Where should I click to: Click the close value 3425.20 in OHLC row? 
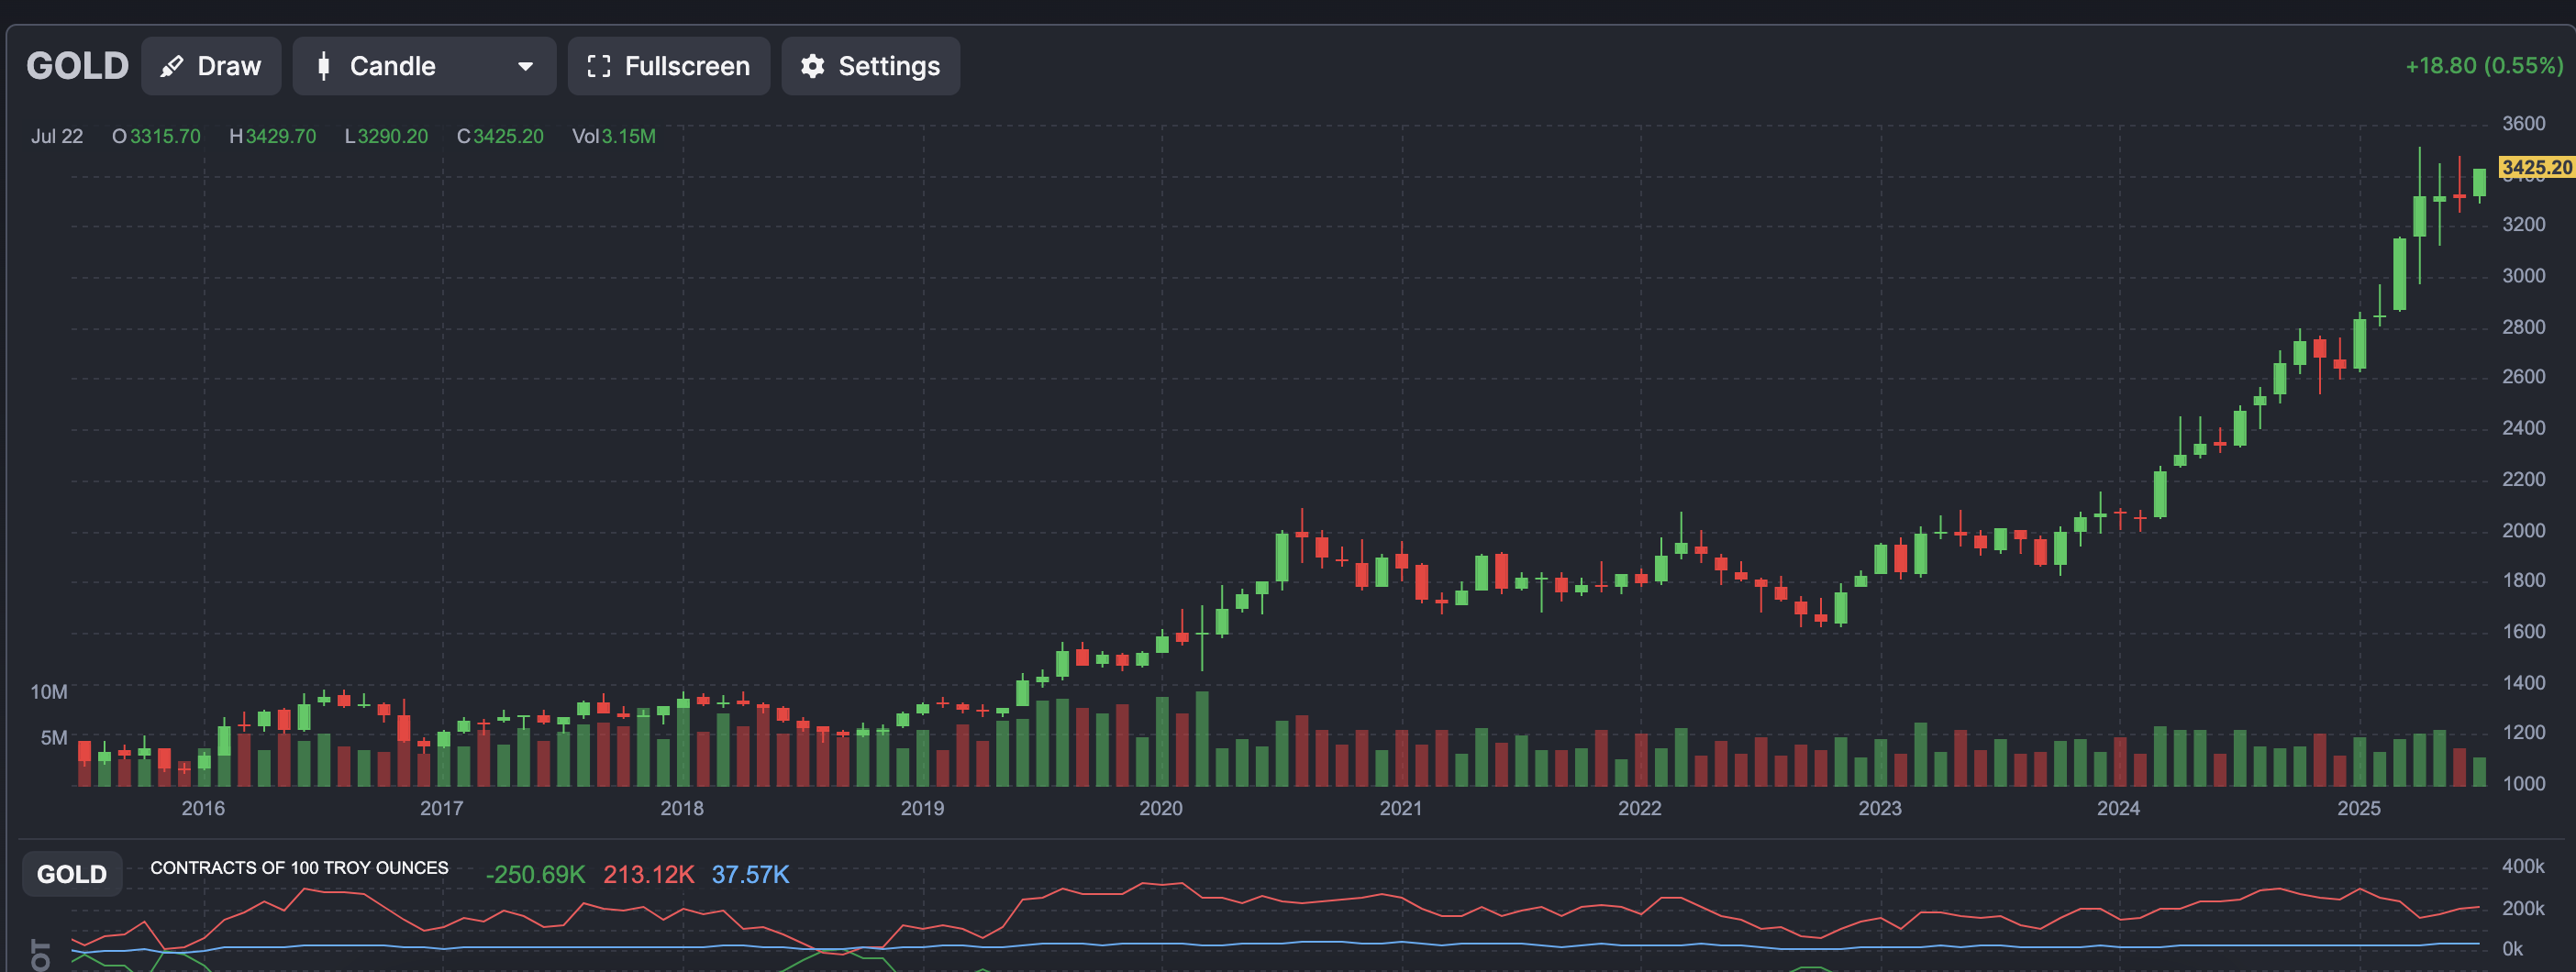click(508, 136)
